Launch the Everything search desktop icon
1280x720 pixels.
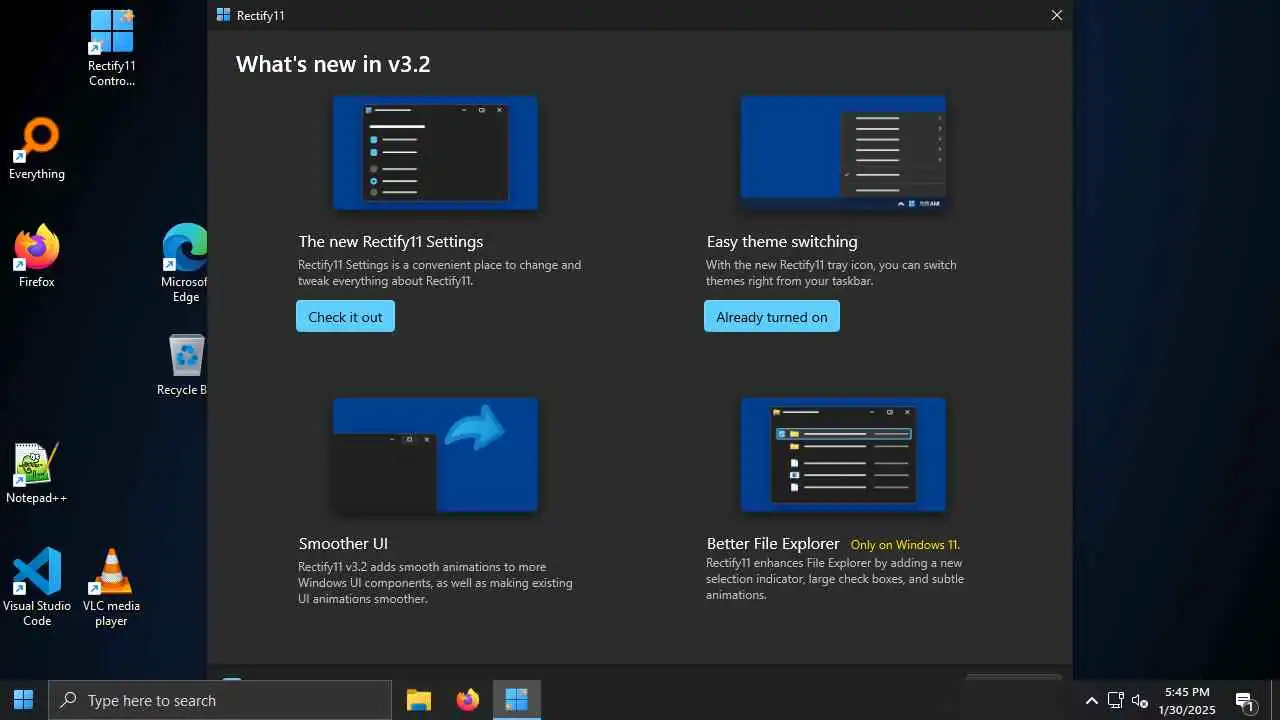click(x=37, y=150)
